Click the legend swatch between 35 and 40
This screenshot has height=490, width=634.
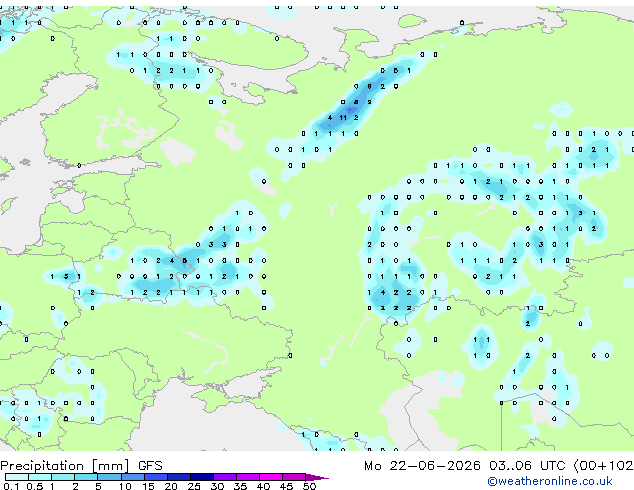(x=248, y=477)
